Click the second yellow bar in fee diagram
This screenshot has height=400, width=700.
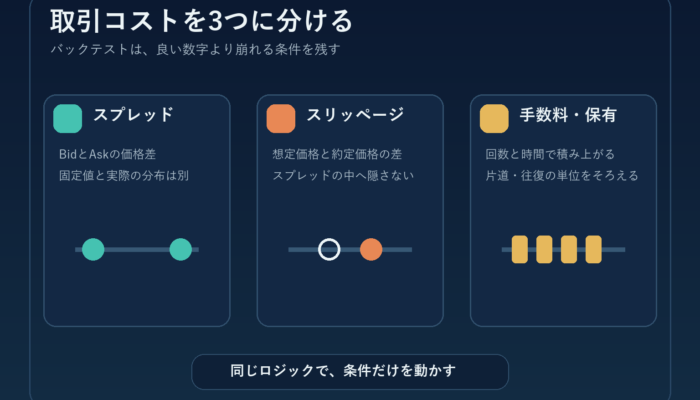(x=544, y=250)
